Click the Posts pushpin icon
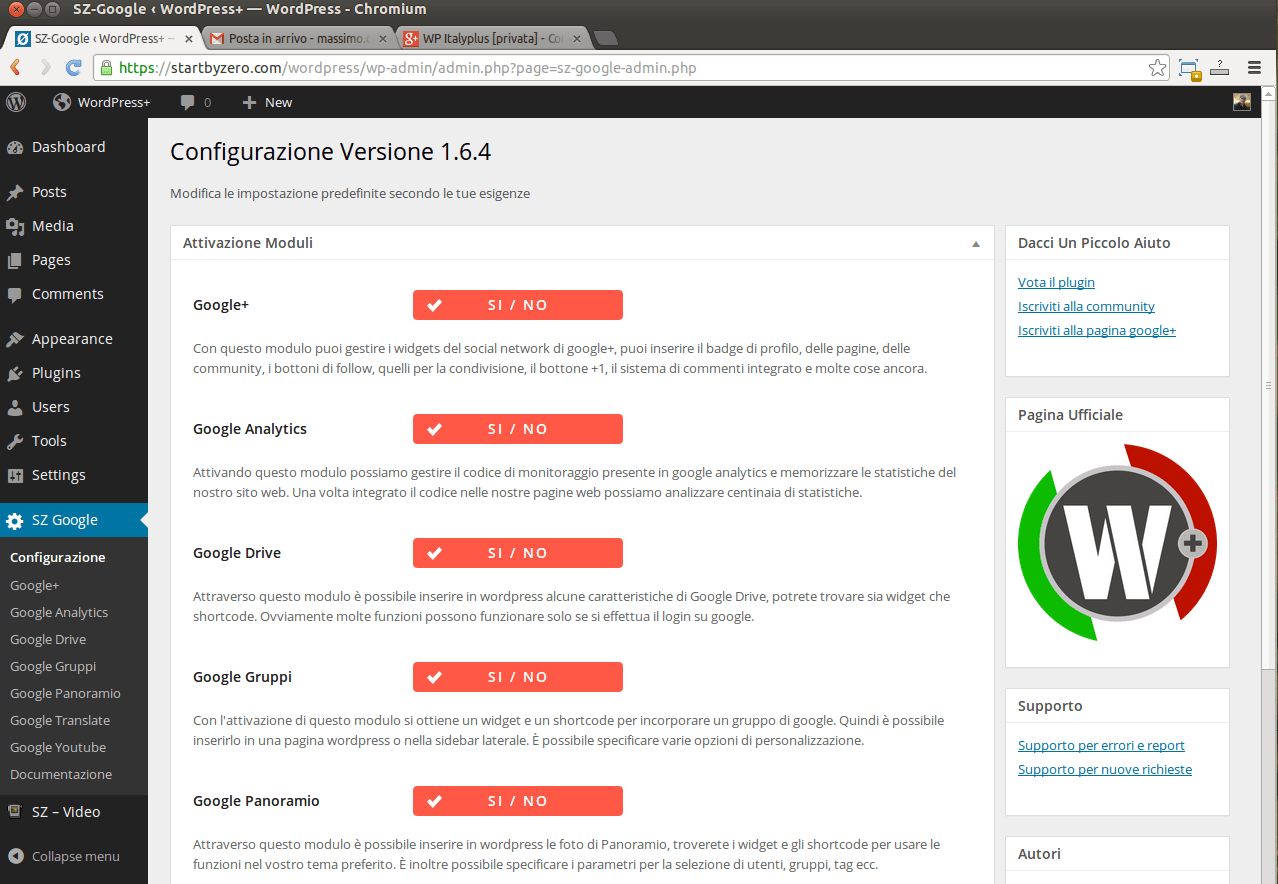Screen dimensions: 1278x884 click(15, 192)
